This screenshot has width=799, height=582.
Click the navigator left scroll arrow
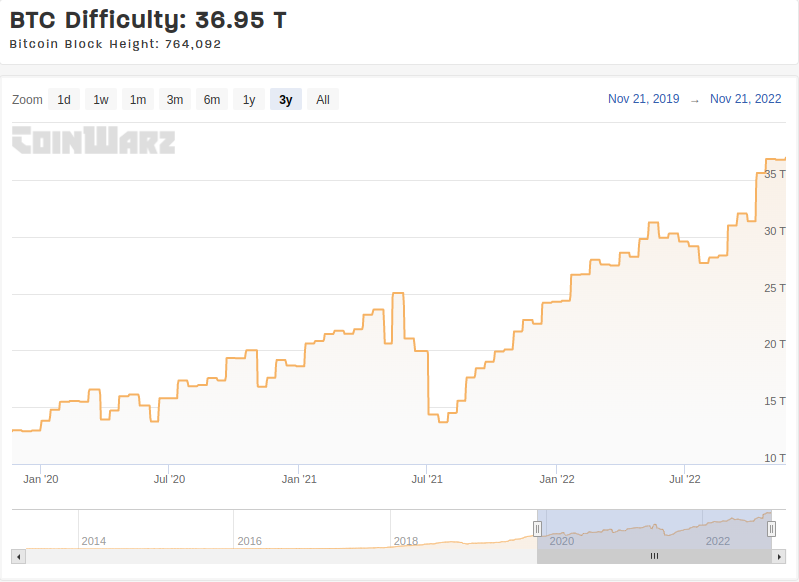pyautogui.click(x=18, y=557)
